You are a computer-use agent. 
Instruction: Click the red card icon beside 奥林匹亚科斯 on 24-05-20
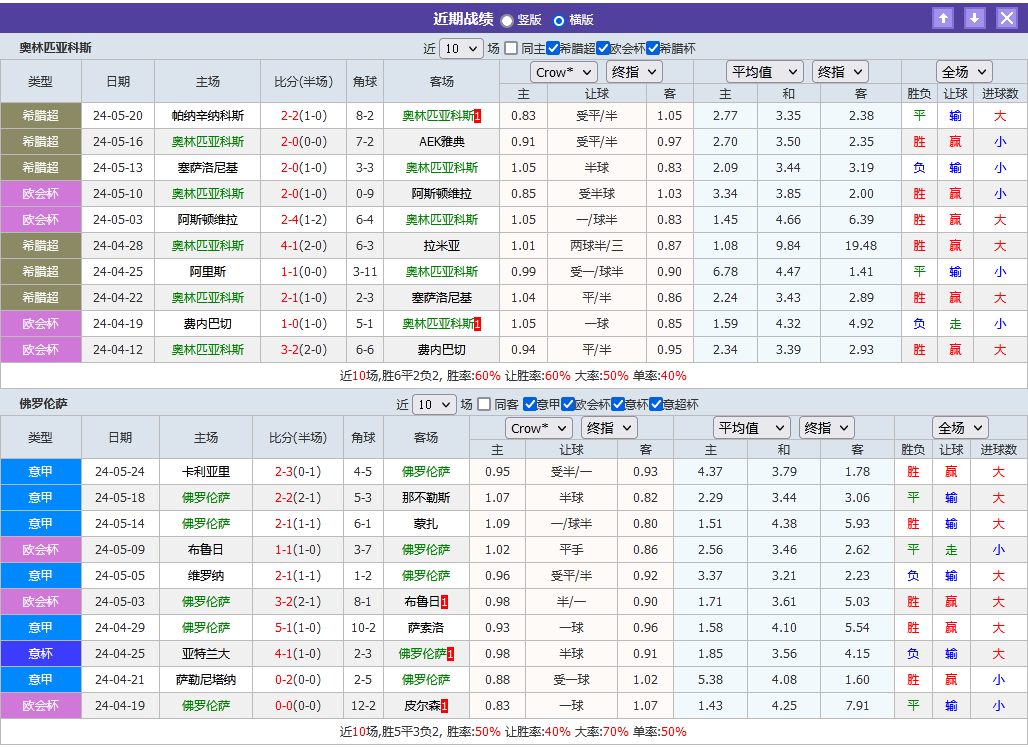477,115
